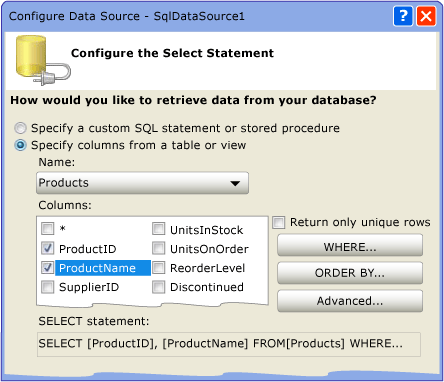The image size is (444, 382).
Task: Click the database cylinder plug icon
Action: [x=43, y=60]
